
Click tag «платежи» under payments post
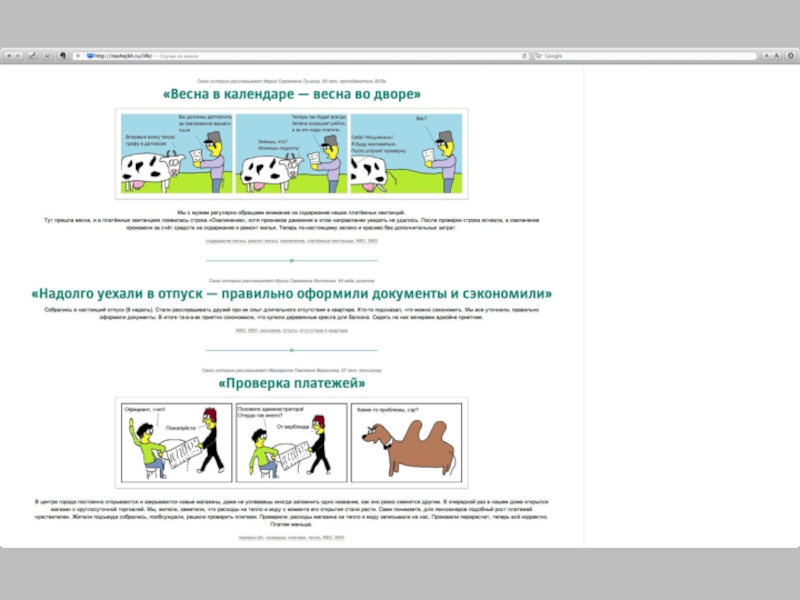click(x=296, y=537)
